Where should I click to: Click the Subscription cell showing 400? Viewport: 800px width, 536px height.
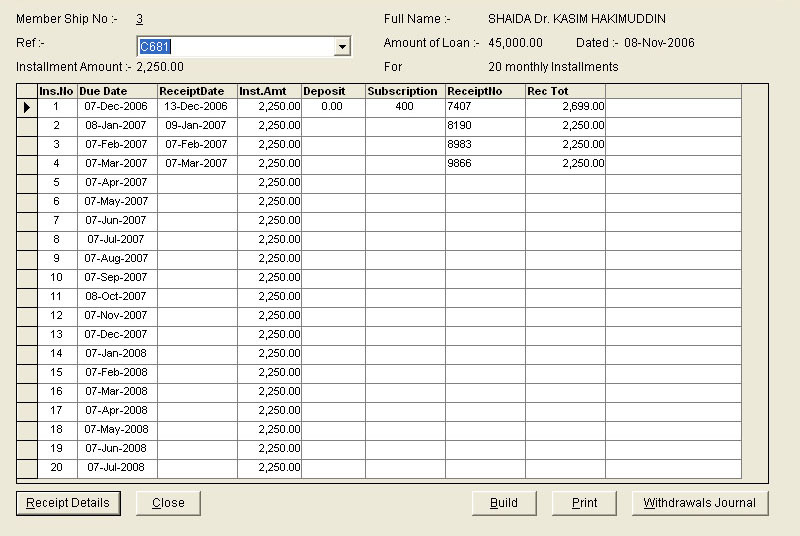405,106
